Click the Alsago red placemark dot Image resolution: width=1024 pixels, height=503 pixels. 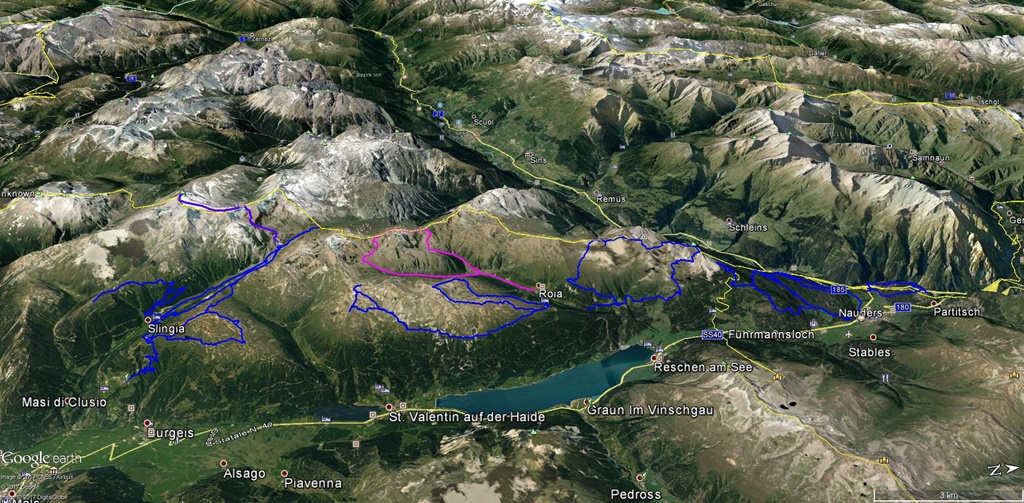(x=223, y=463)
